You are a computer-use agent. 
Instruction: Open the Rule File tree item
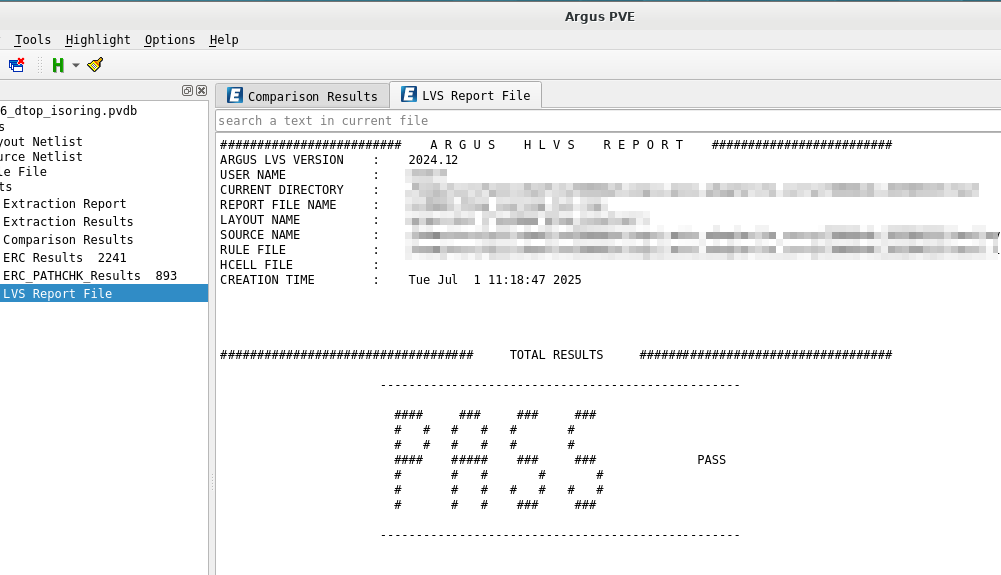click(x=23, y=172)
